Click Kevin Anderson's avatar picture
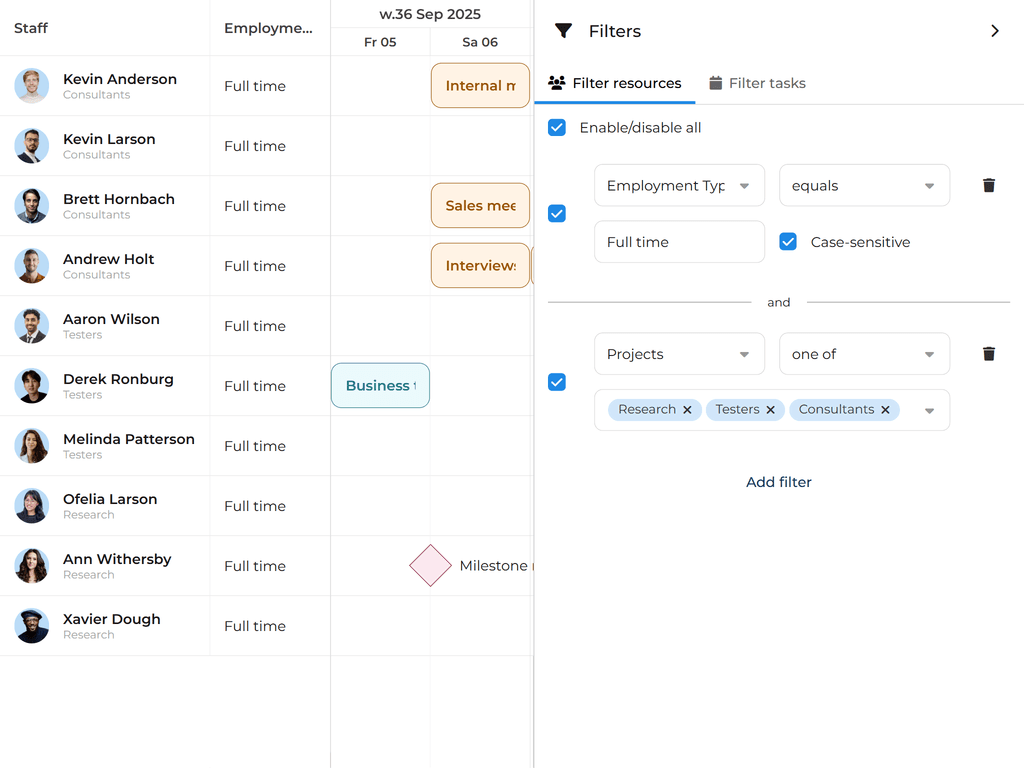This screenshot has width=1024, height=768. pos(32,86)
